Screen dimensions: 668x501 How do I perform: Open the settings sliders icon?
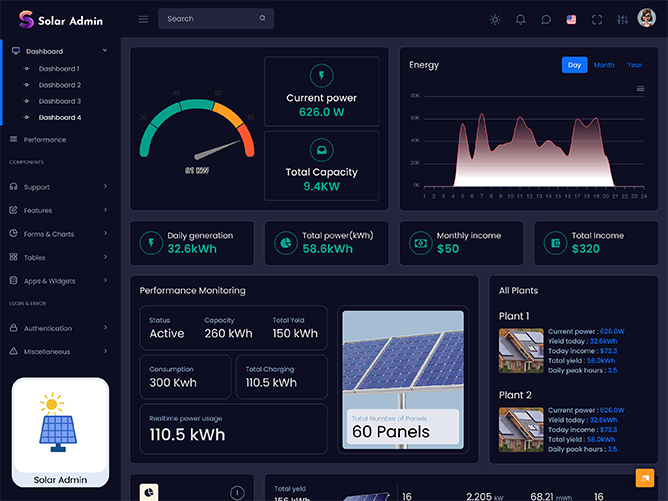pyautogui.click(x=623, y=19)
